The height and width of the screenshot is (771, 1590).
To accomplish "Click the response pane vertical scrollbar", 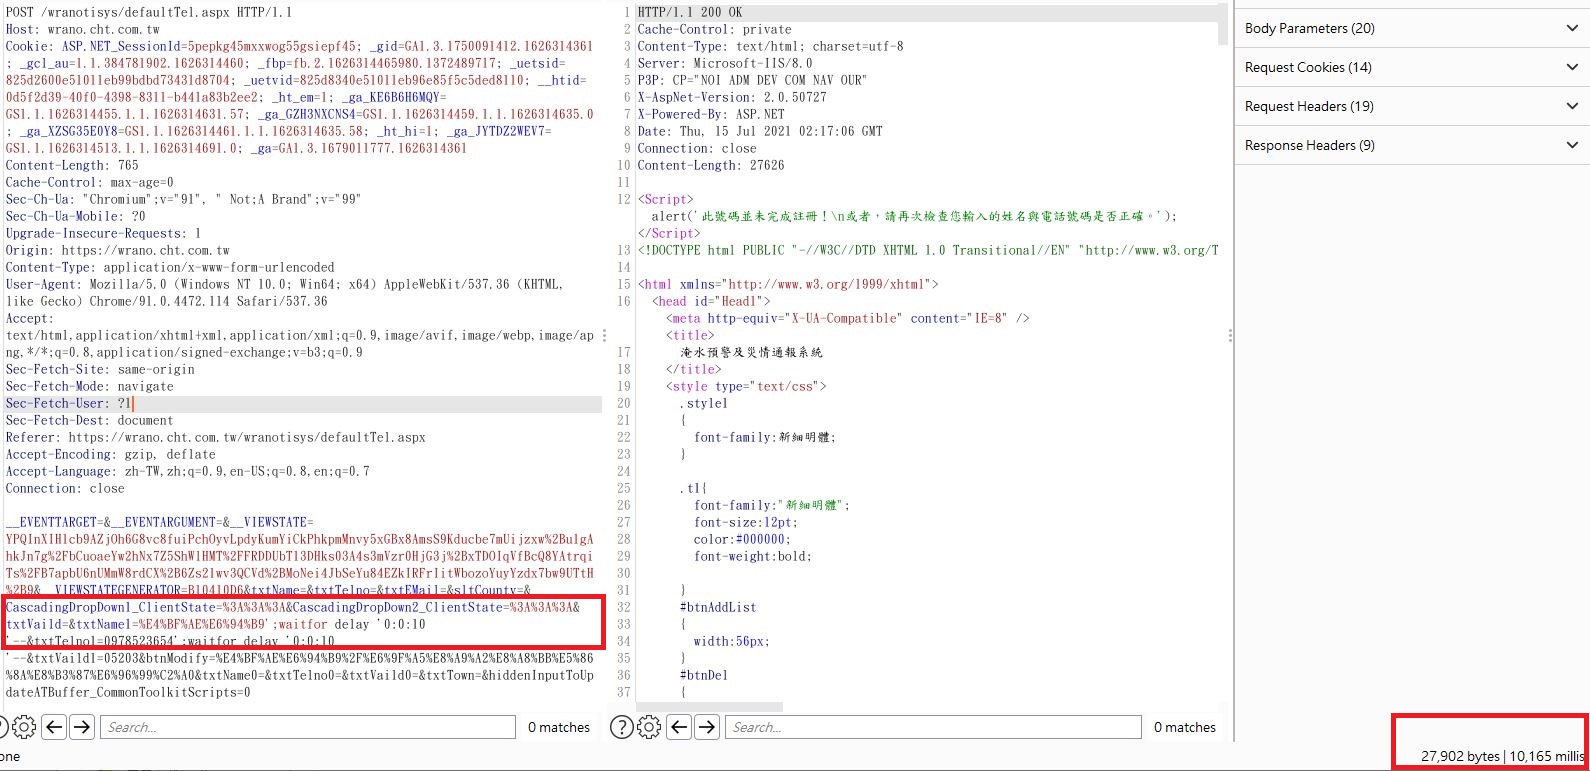I will (x=1224, y=25).
